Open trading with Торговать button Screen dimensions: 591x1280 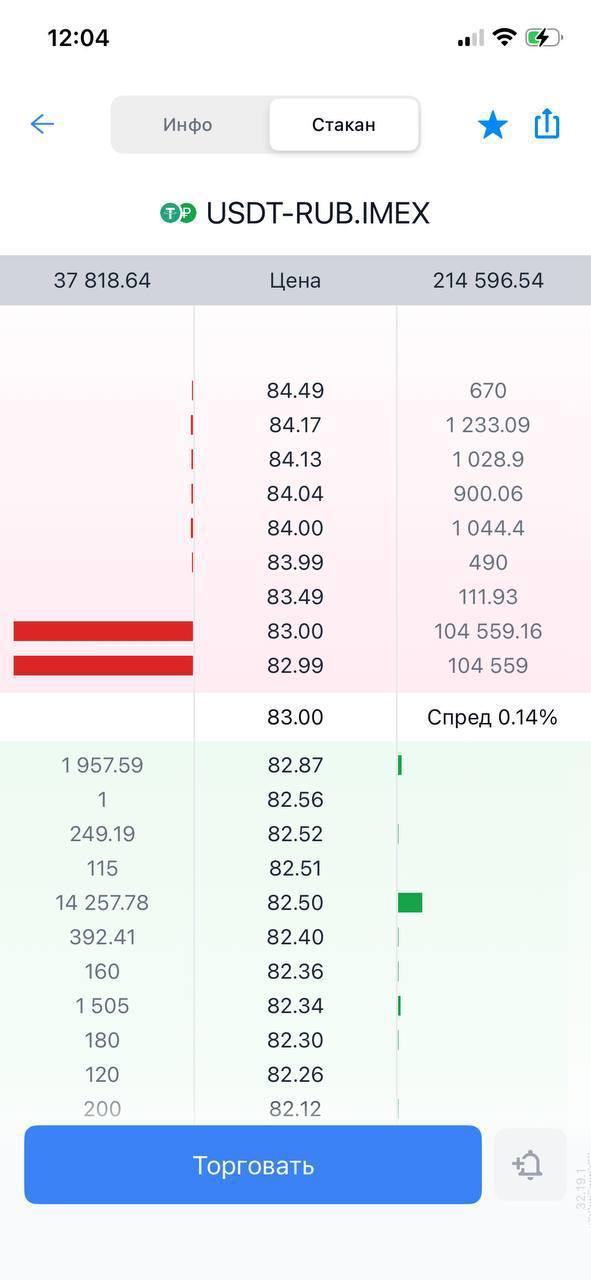[253, 1165]
